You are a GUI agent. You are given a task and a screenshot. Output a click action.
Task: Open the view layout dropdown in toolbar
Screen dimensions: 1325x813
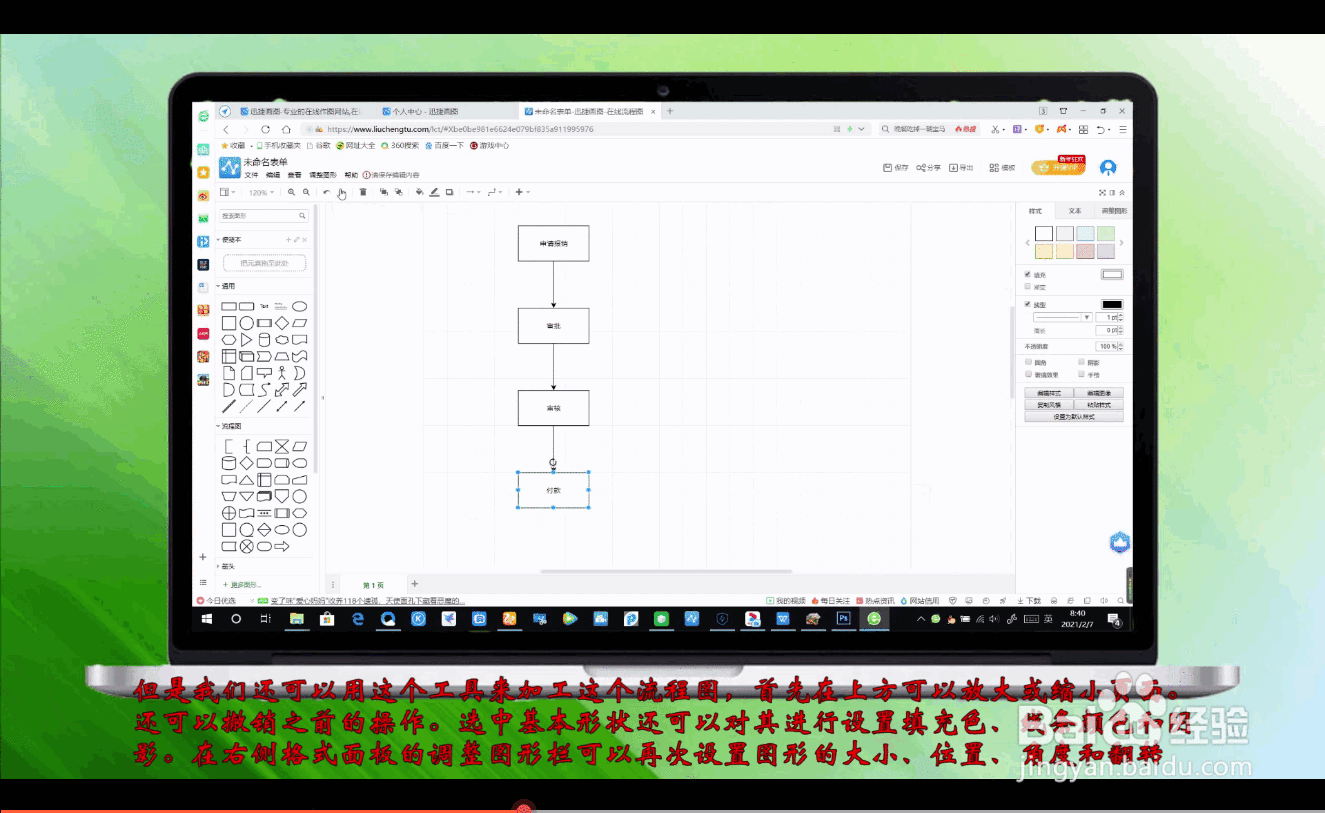(x=228, y=192)
